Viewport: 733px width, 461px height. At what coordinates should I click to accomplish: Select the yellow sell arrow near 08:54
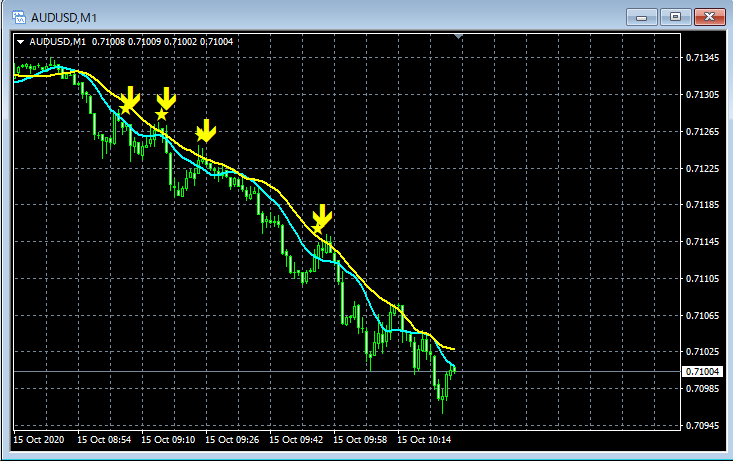click(x=130, y=97)
